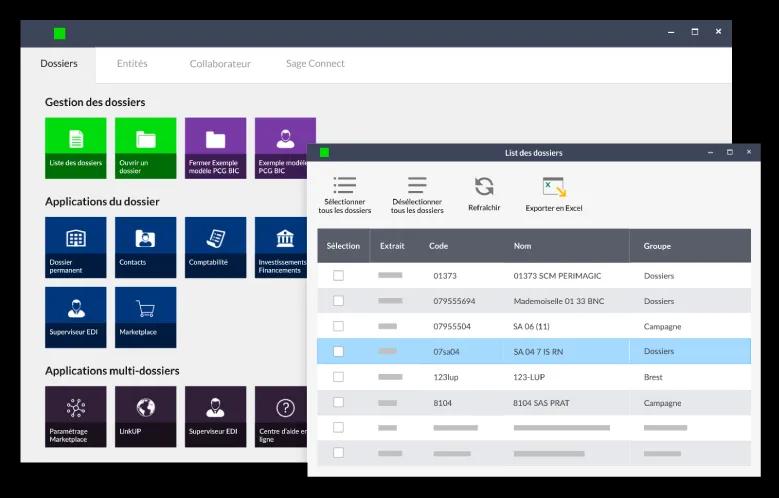Open Superviseur EDI under Applications du dossier
This screenshot has height=498, width=779.
76,317
